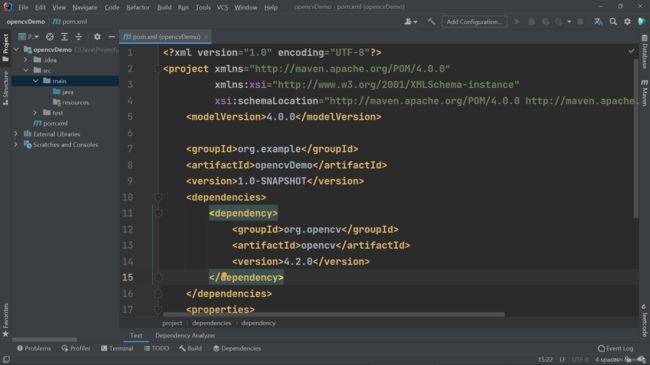Collapse the main folder node
The width and height of the screenshot is (650, 365).
click(36, 81)
